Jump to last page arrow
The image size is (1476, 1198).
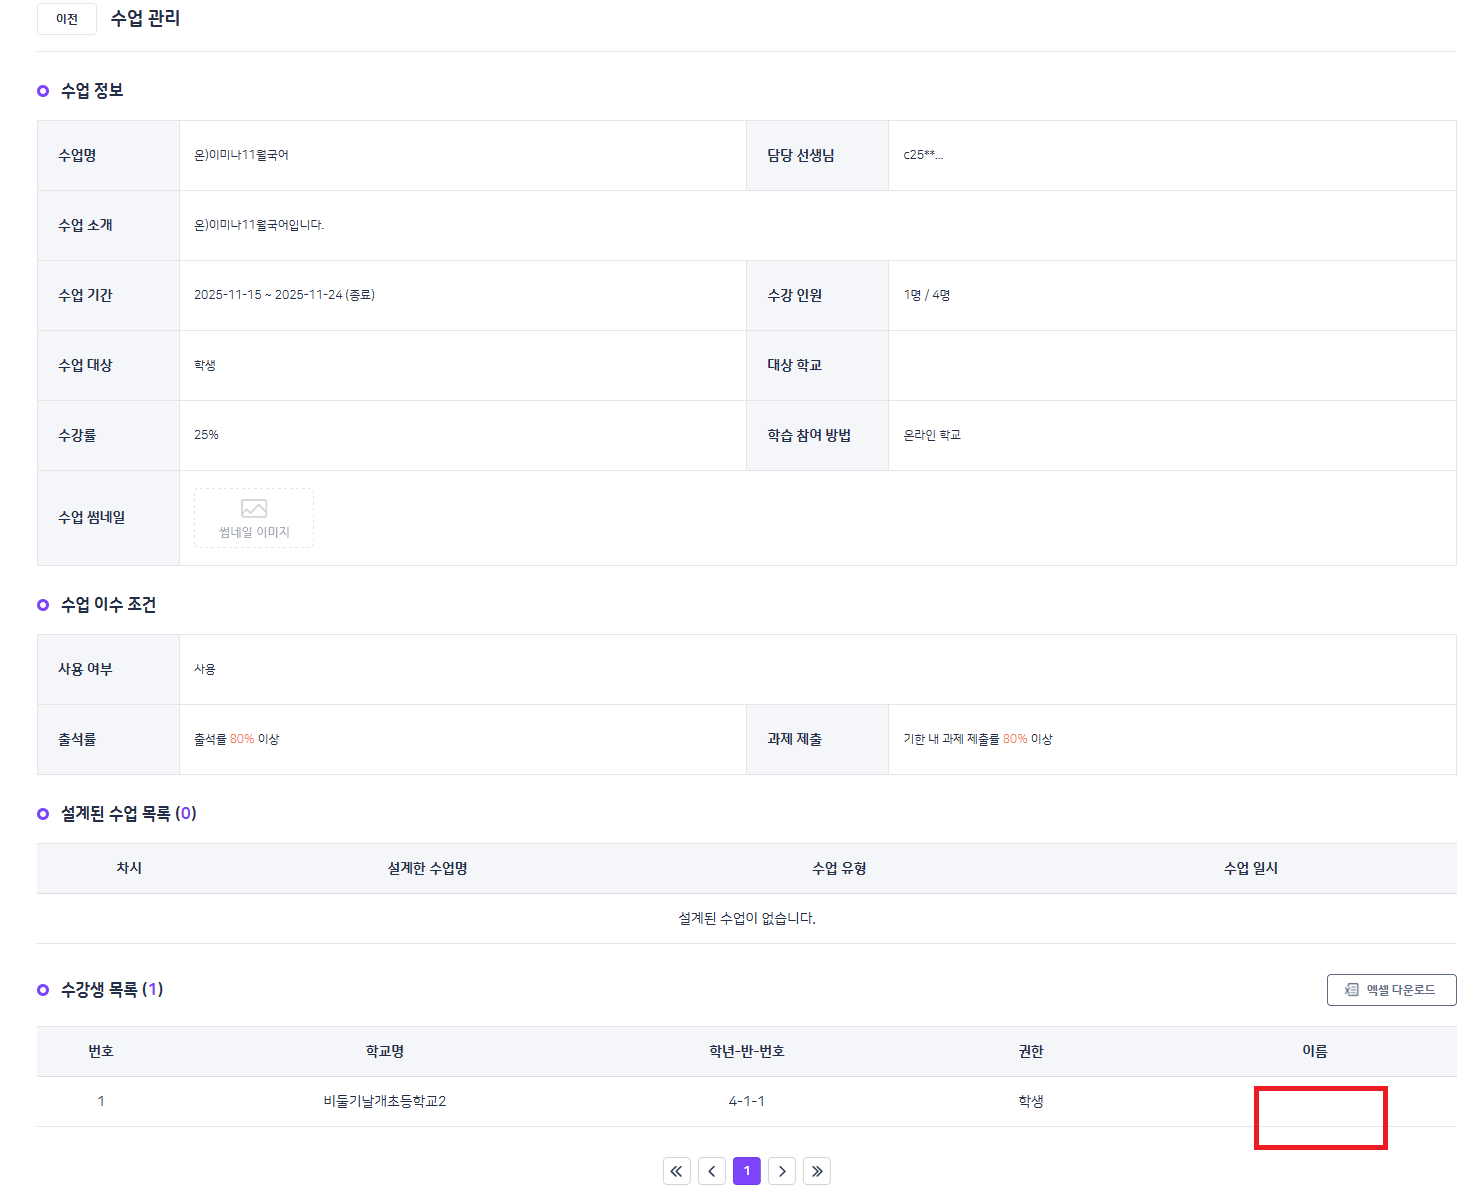817,1171
